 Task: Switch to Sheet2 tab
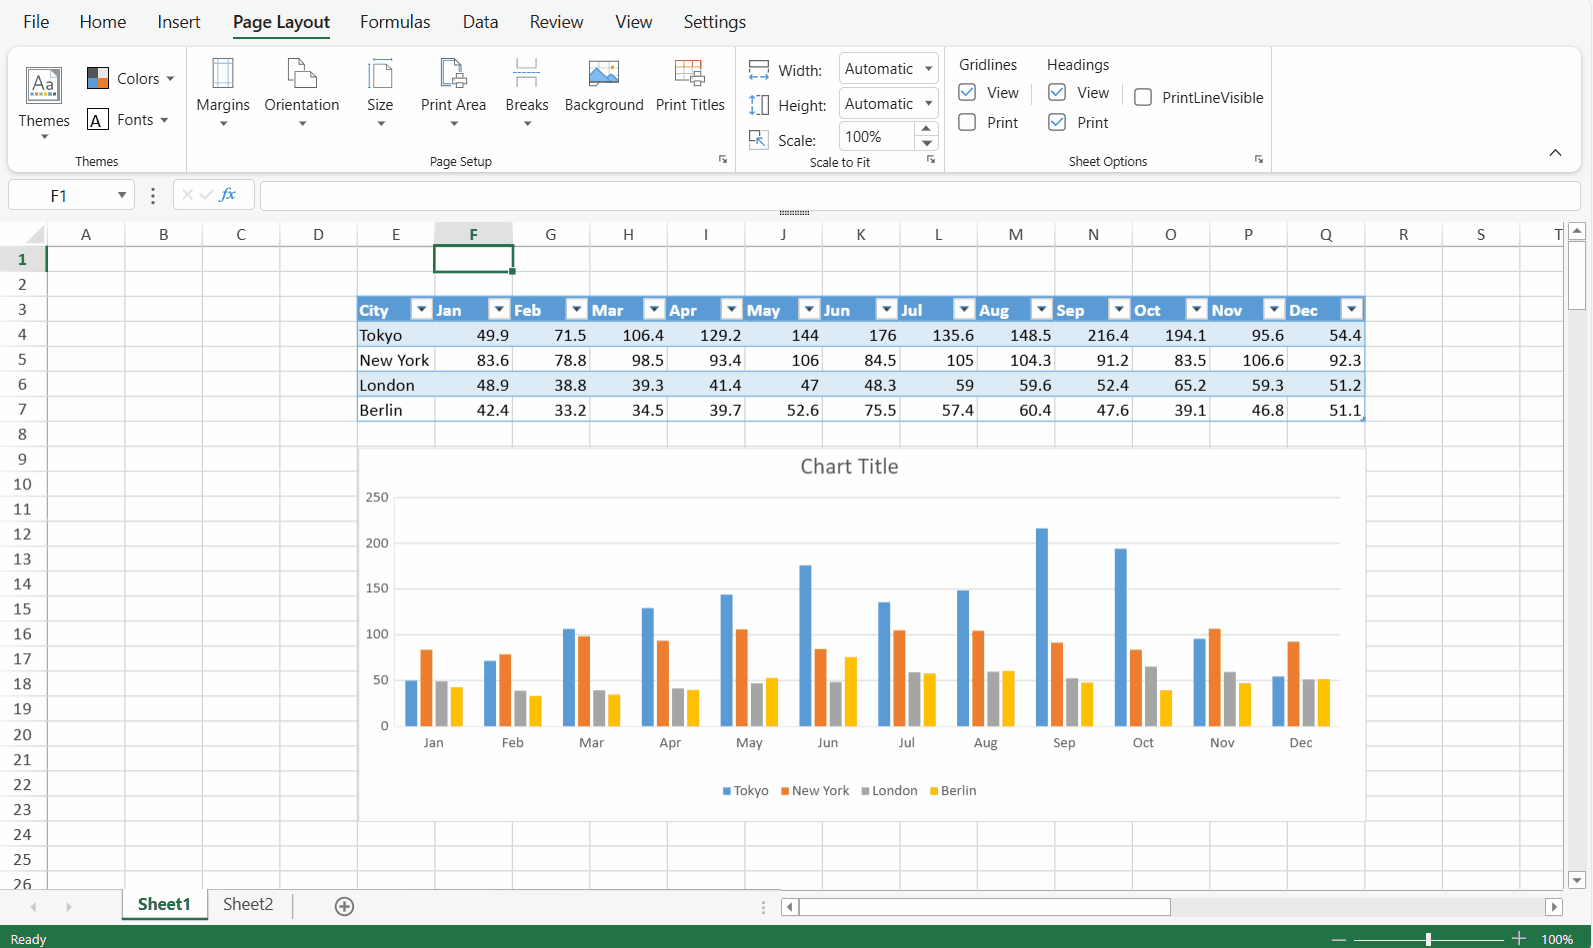pos(248,905)
